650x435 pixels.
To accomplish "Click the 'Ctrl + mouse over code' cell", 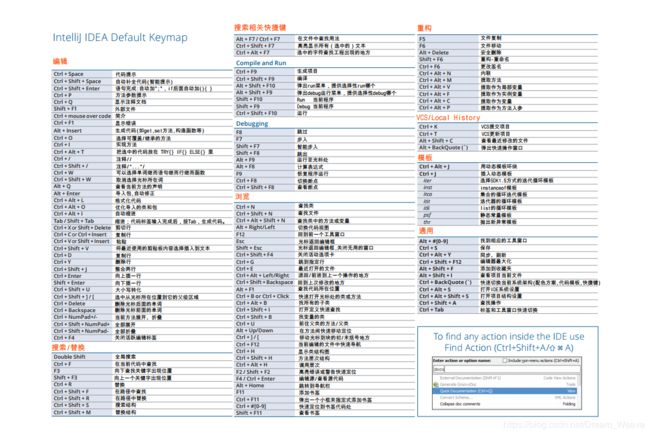I will pyautogui.click(x=82, y=116).
